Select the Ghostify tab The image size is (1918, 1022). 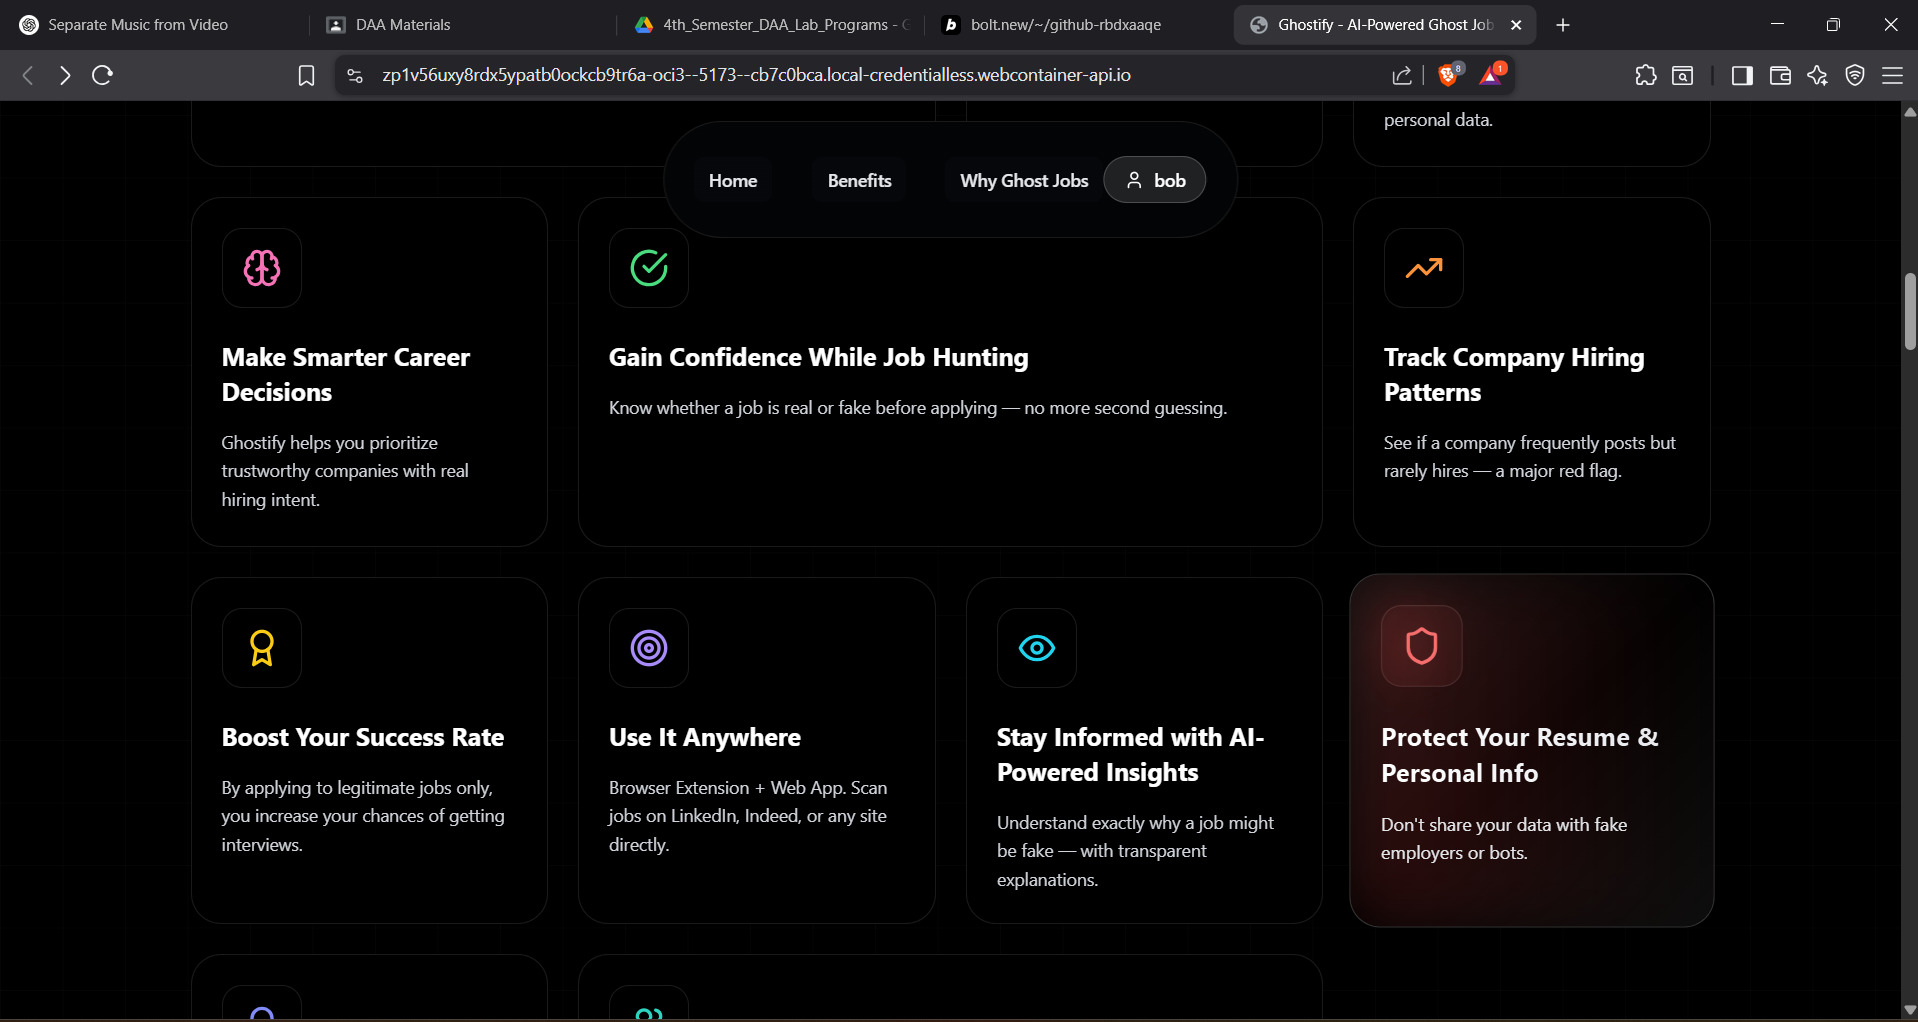point(1385,25)
